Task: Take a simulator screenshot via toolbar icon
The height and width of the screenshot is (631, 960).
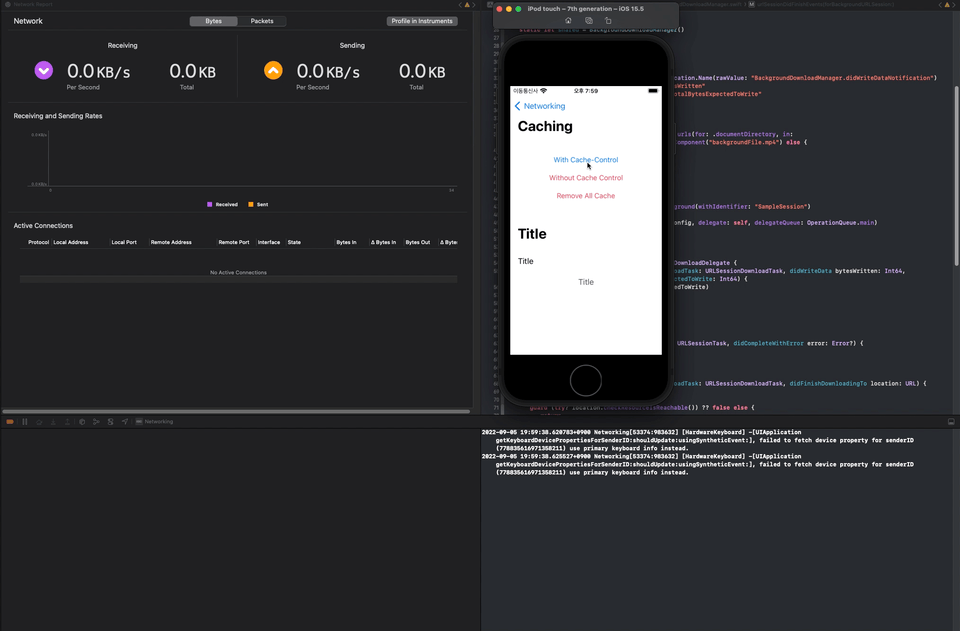Action: (588, 21)
